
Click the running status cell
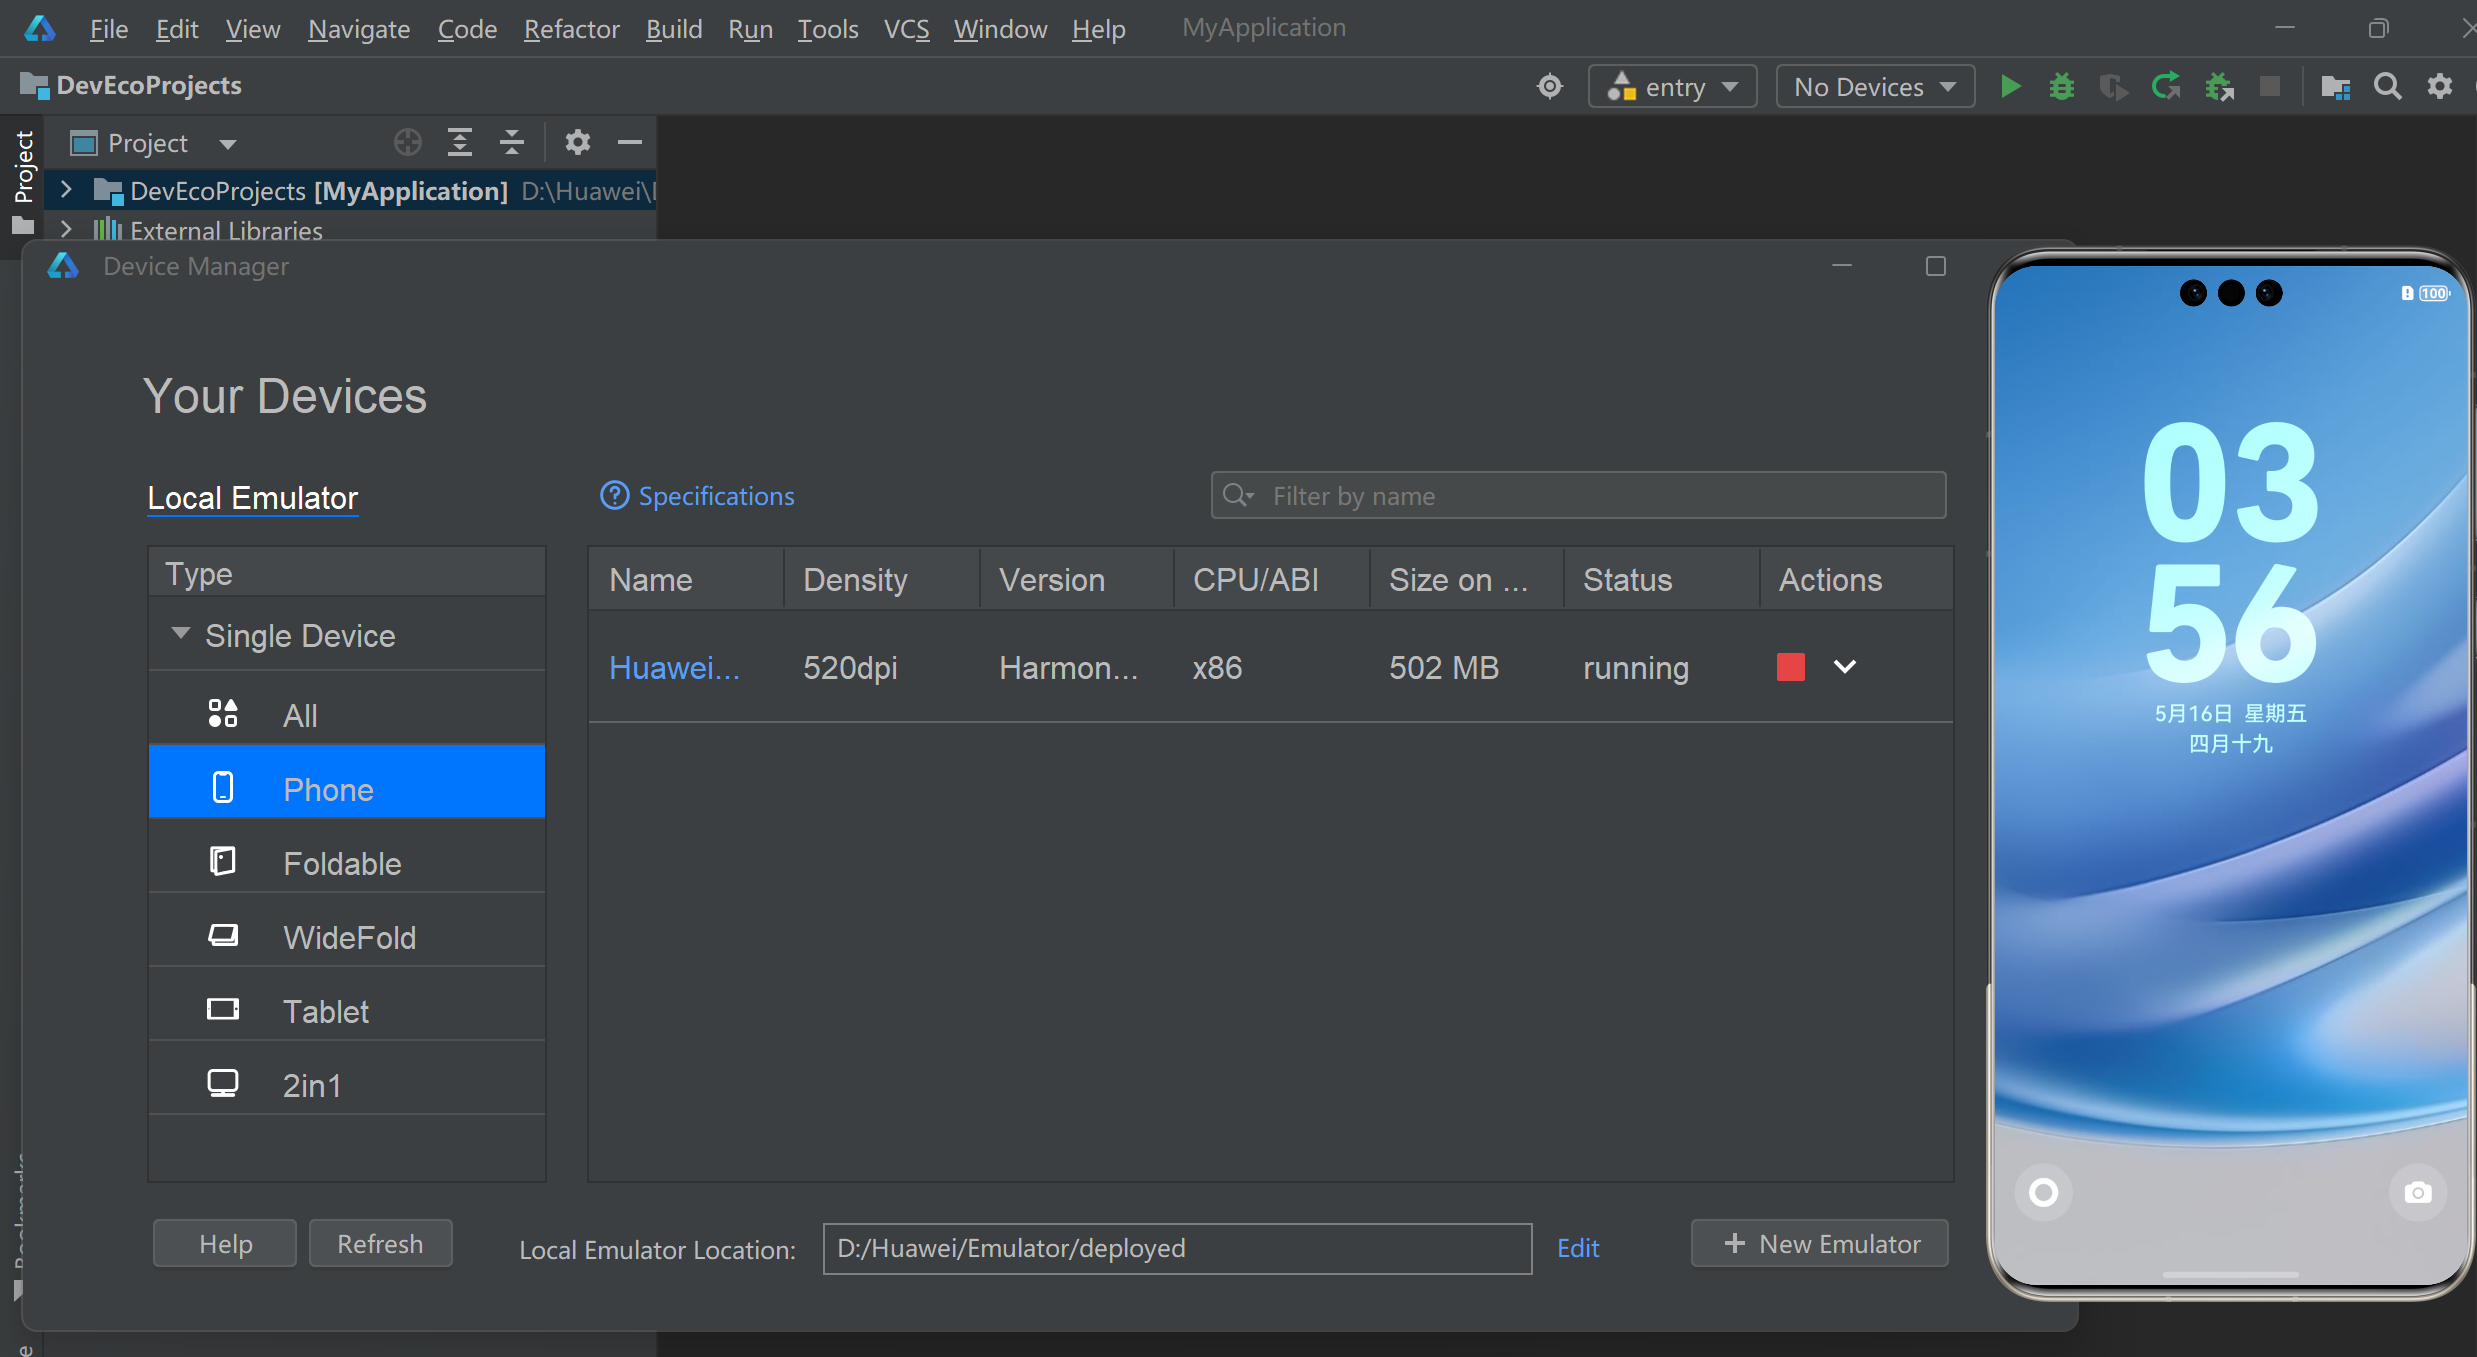[1636, 668]
